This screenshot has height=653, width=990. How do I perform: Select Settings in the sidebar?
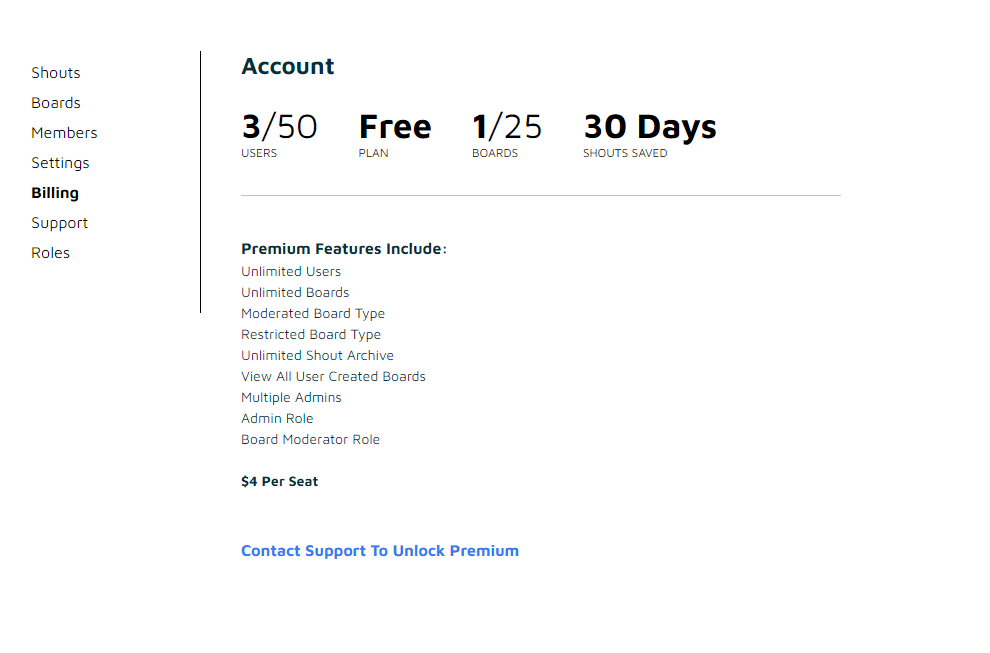click(x=60, y=163)
